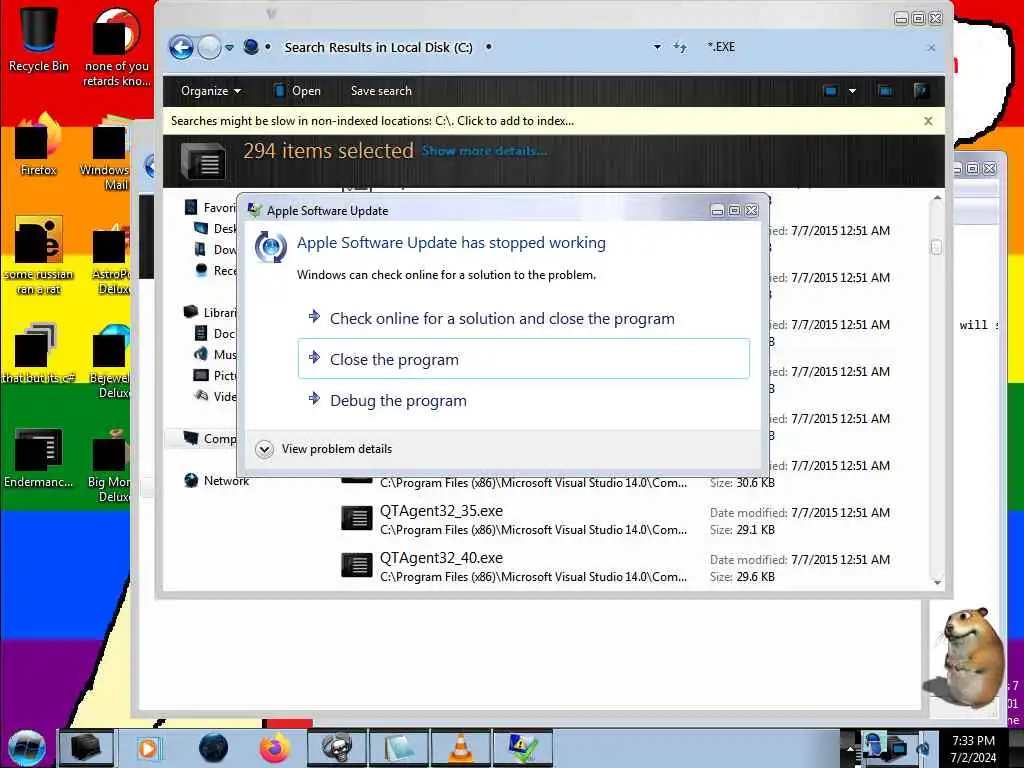1024x768 pixels.
Task: Select Computer in navigation pane
Action: [210, 438]
